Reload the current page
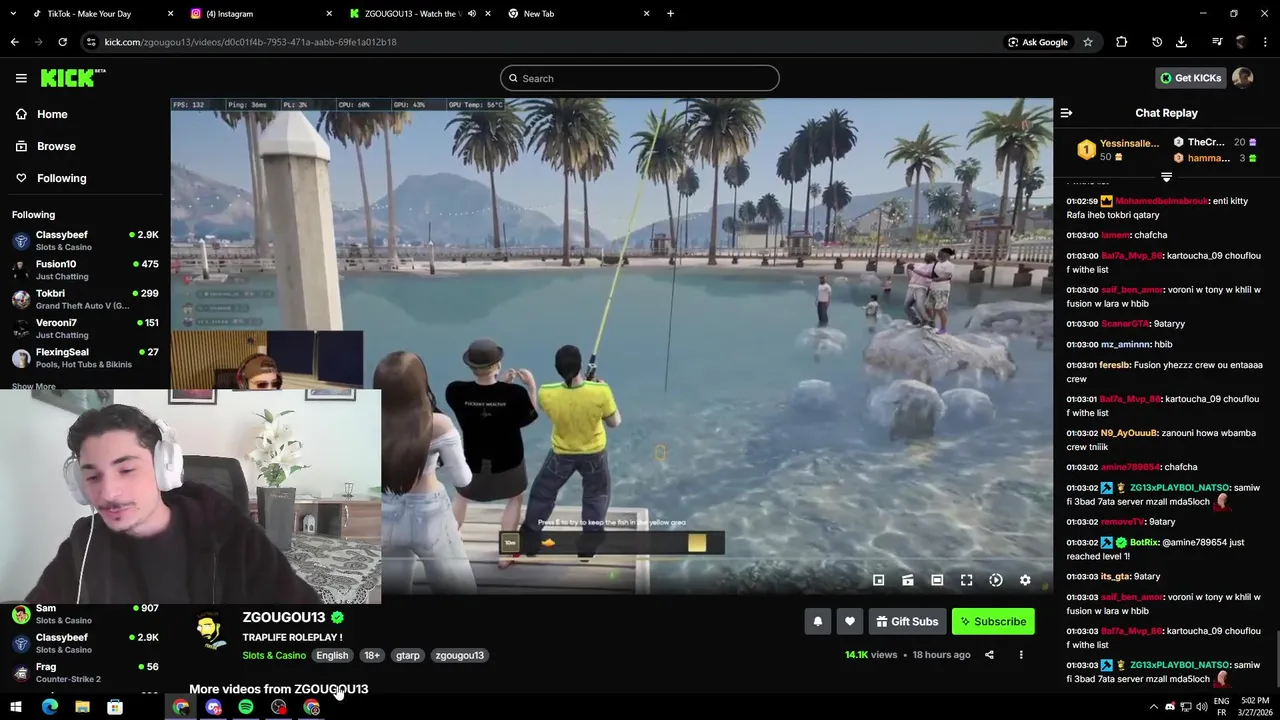Image resolution: width=1280 pixels, height=720 pixels. (62, 42)
